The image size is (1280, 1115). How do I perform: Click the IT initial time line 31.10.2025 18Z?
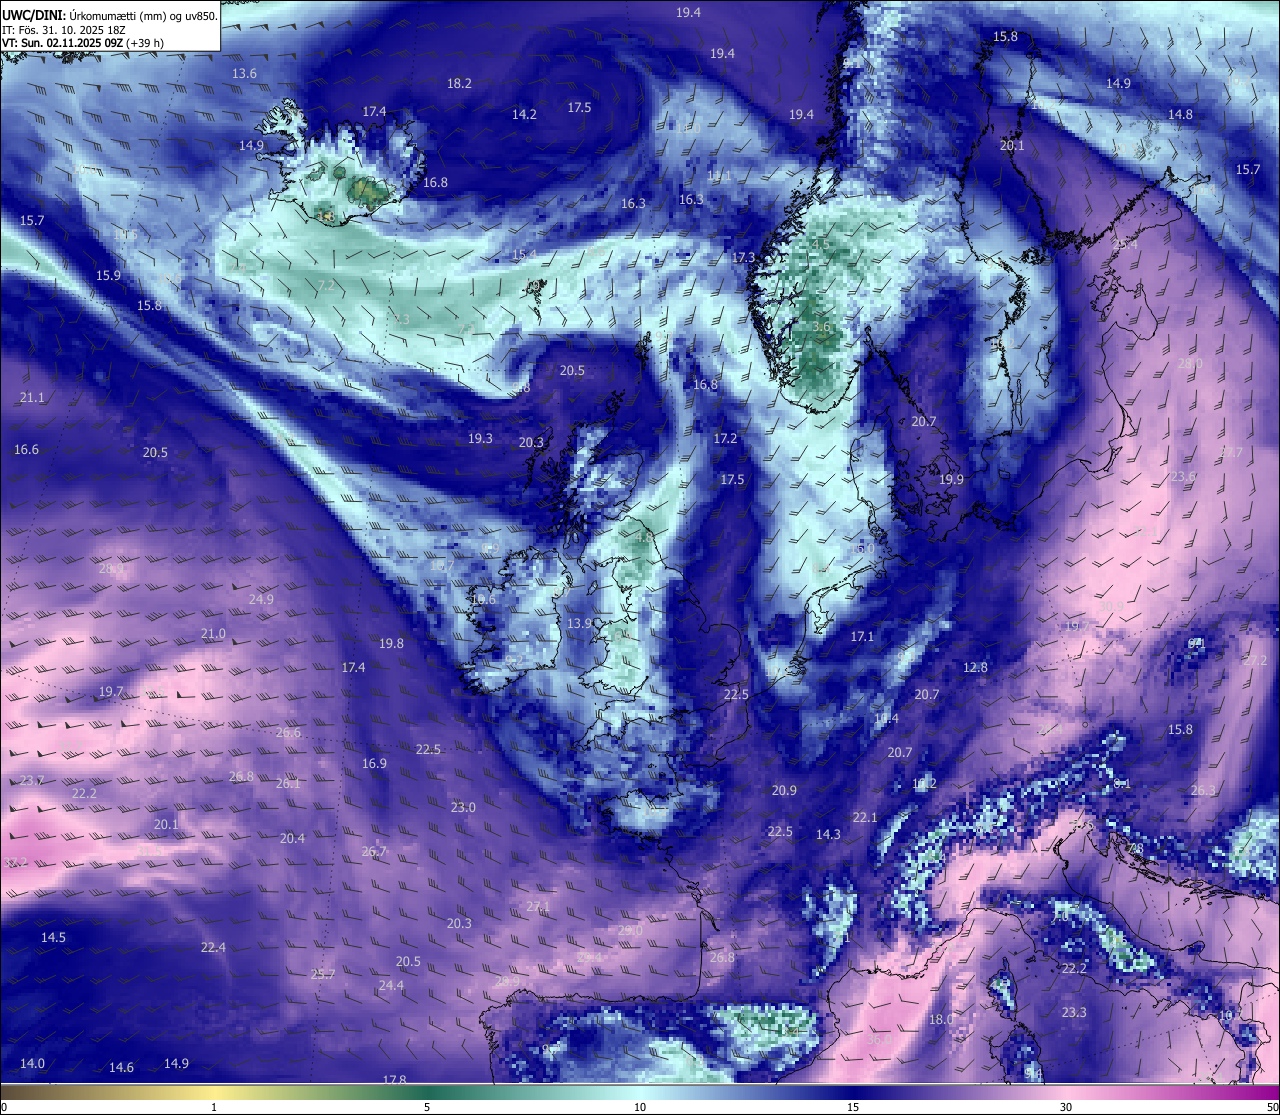[63, 29]
